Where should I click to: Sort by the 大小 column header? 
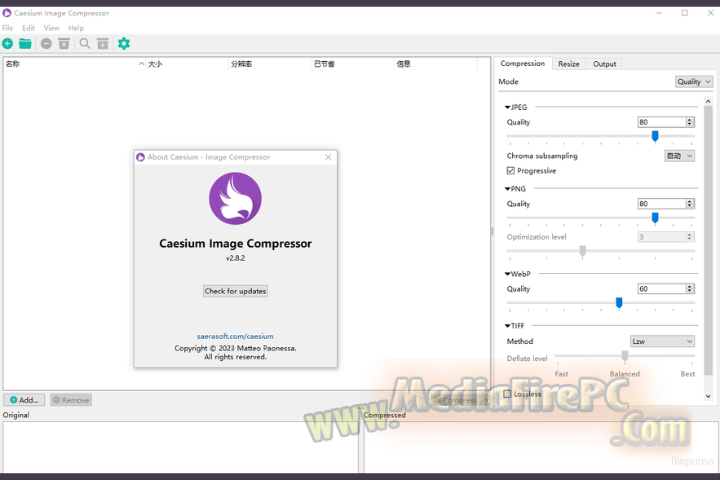pos(187,64)
